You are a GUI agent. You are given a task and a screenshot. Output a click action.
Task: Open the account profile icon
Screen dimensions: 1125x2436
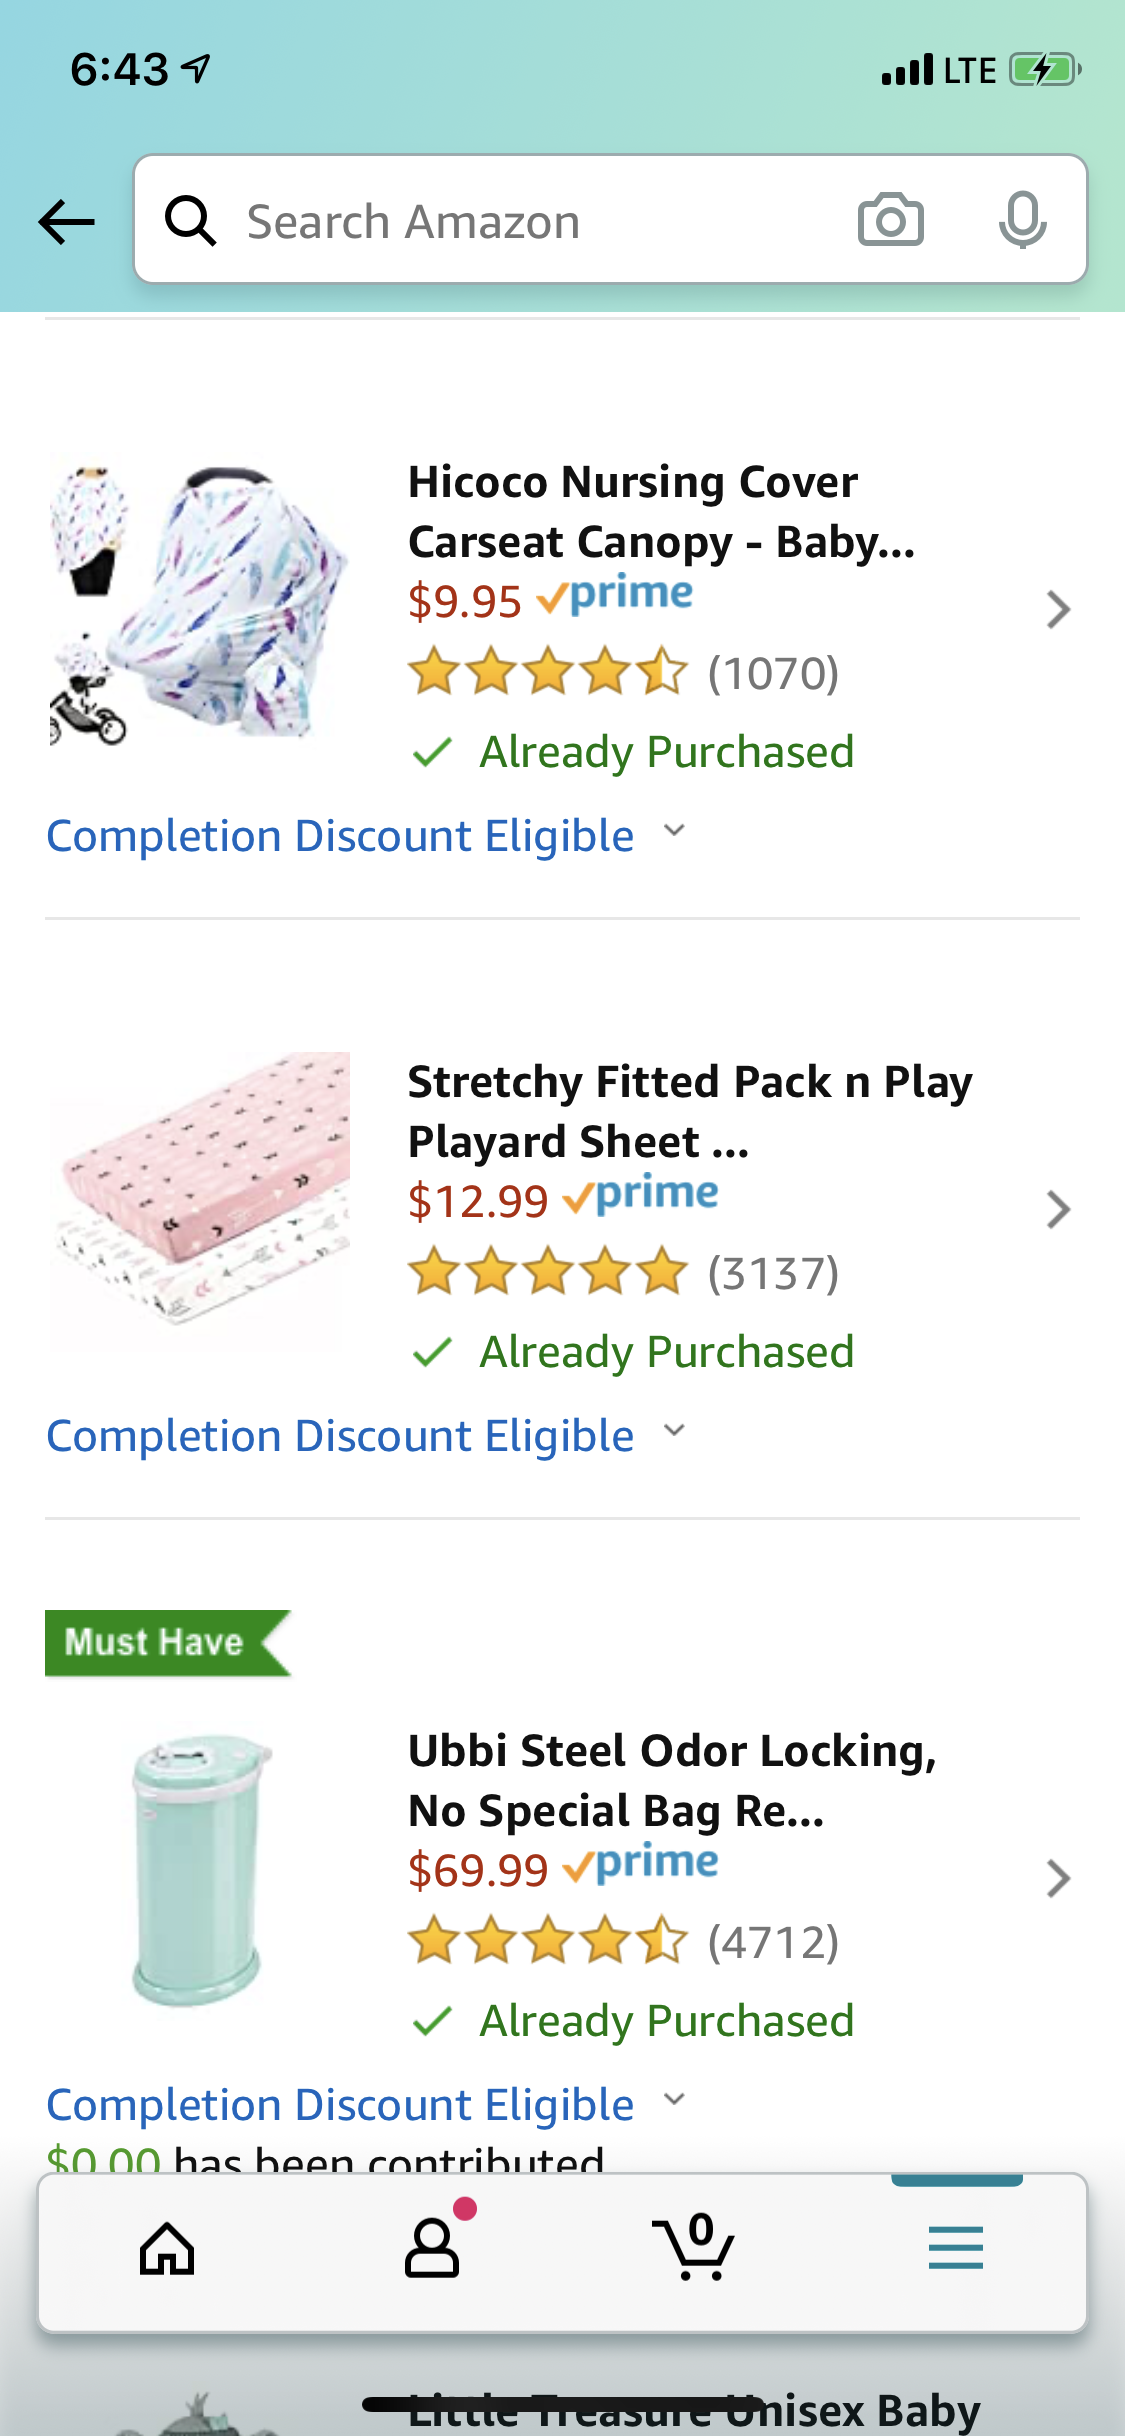pyautogui.click(x=432, y=2249)
